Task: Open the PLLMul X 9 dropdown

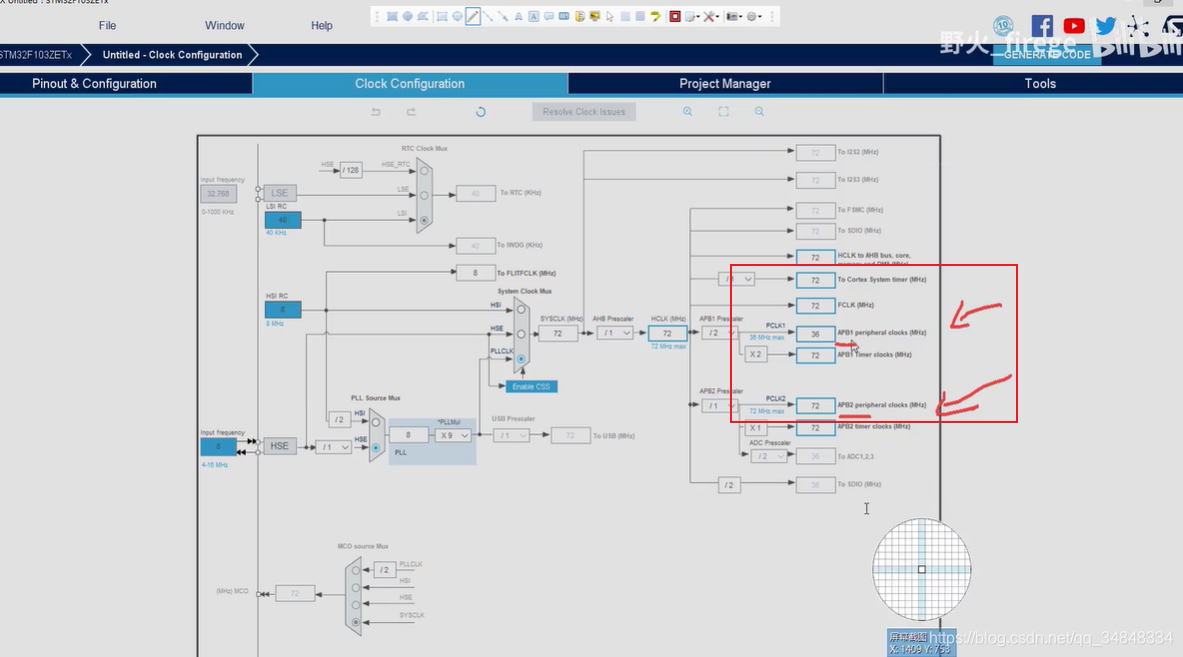Action: tap(453, 435)
